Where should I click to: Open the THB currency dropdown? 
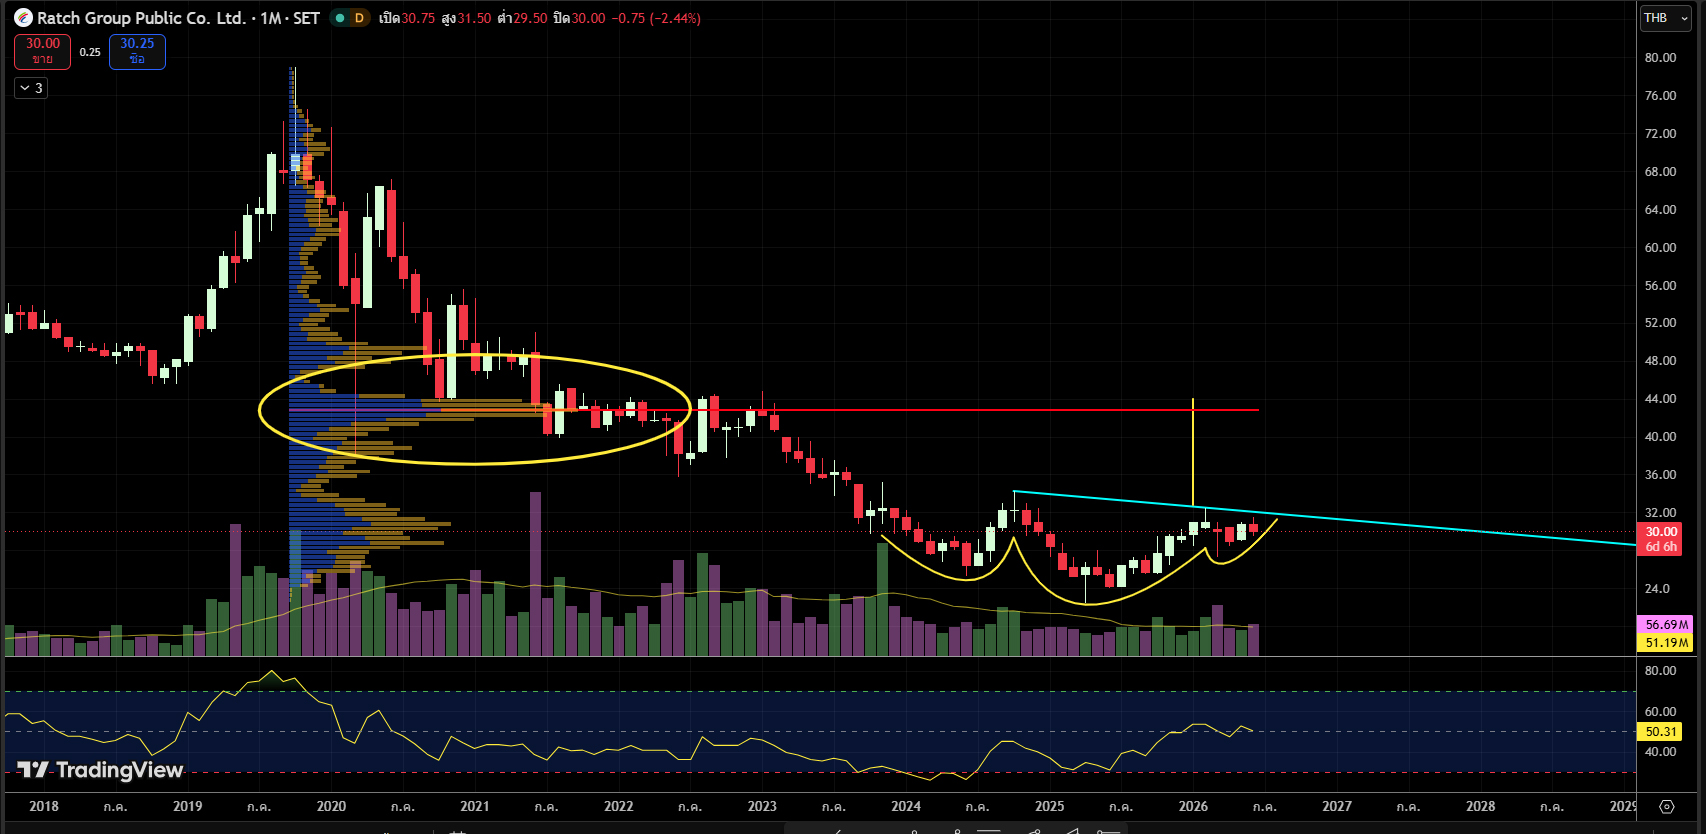[x=1666, y=18]
